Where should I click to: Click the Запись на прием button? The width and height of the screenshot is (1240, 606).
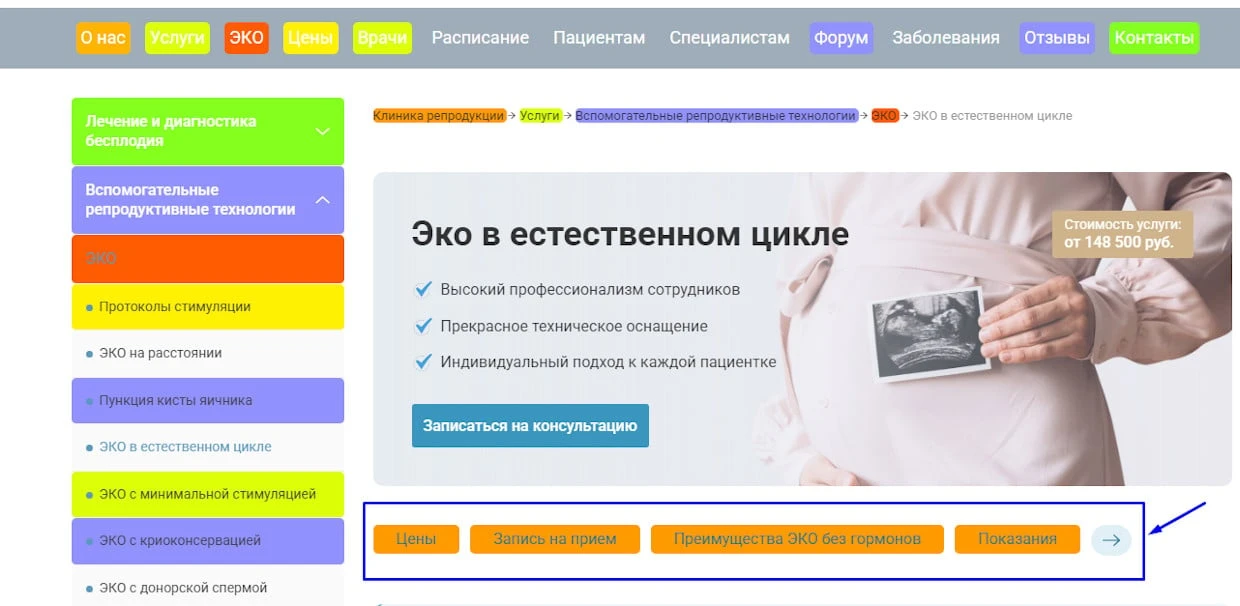[x=554, y=539]
